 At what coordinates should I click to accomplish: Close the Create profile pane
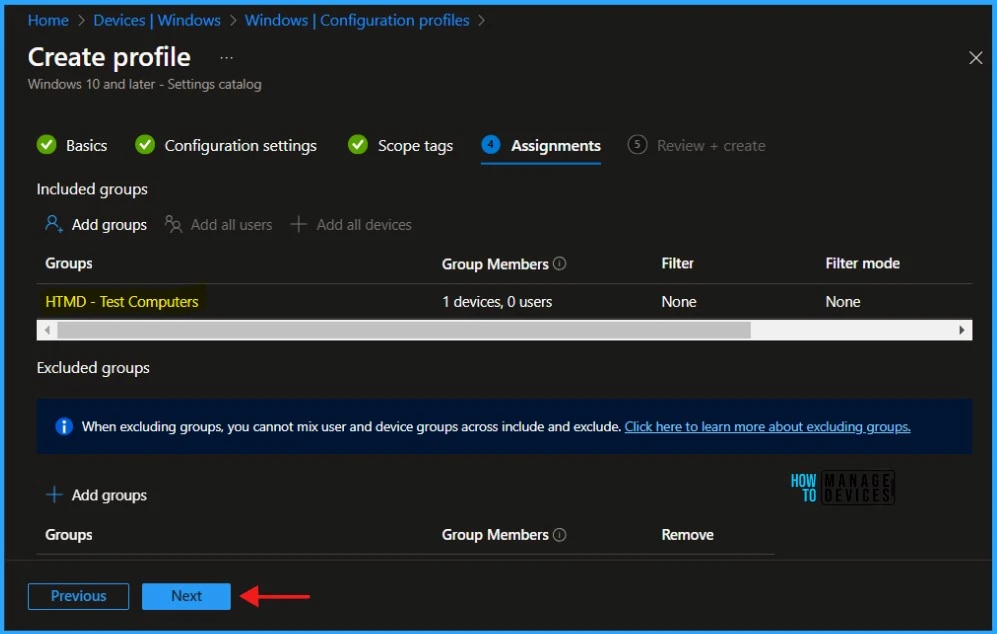(975, 58)
